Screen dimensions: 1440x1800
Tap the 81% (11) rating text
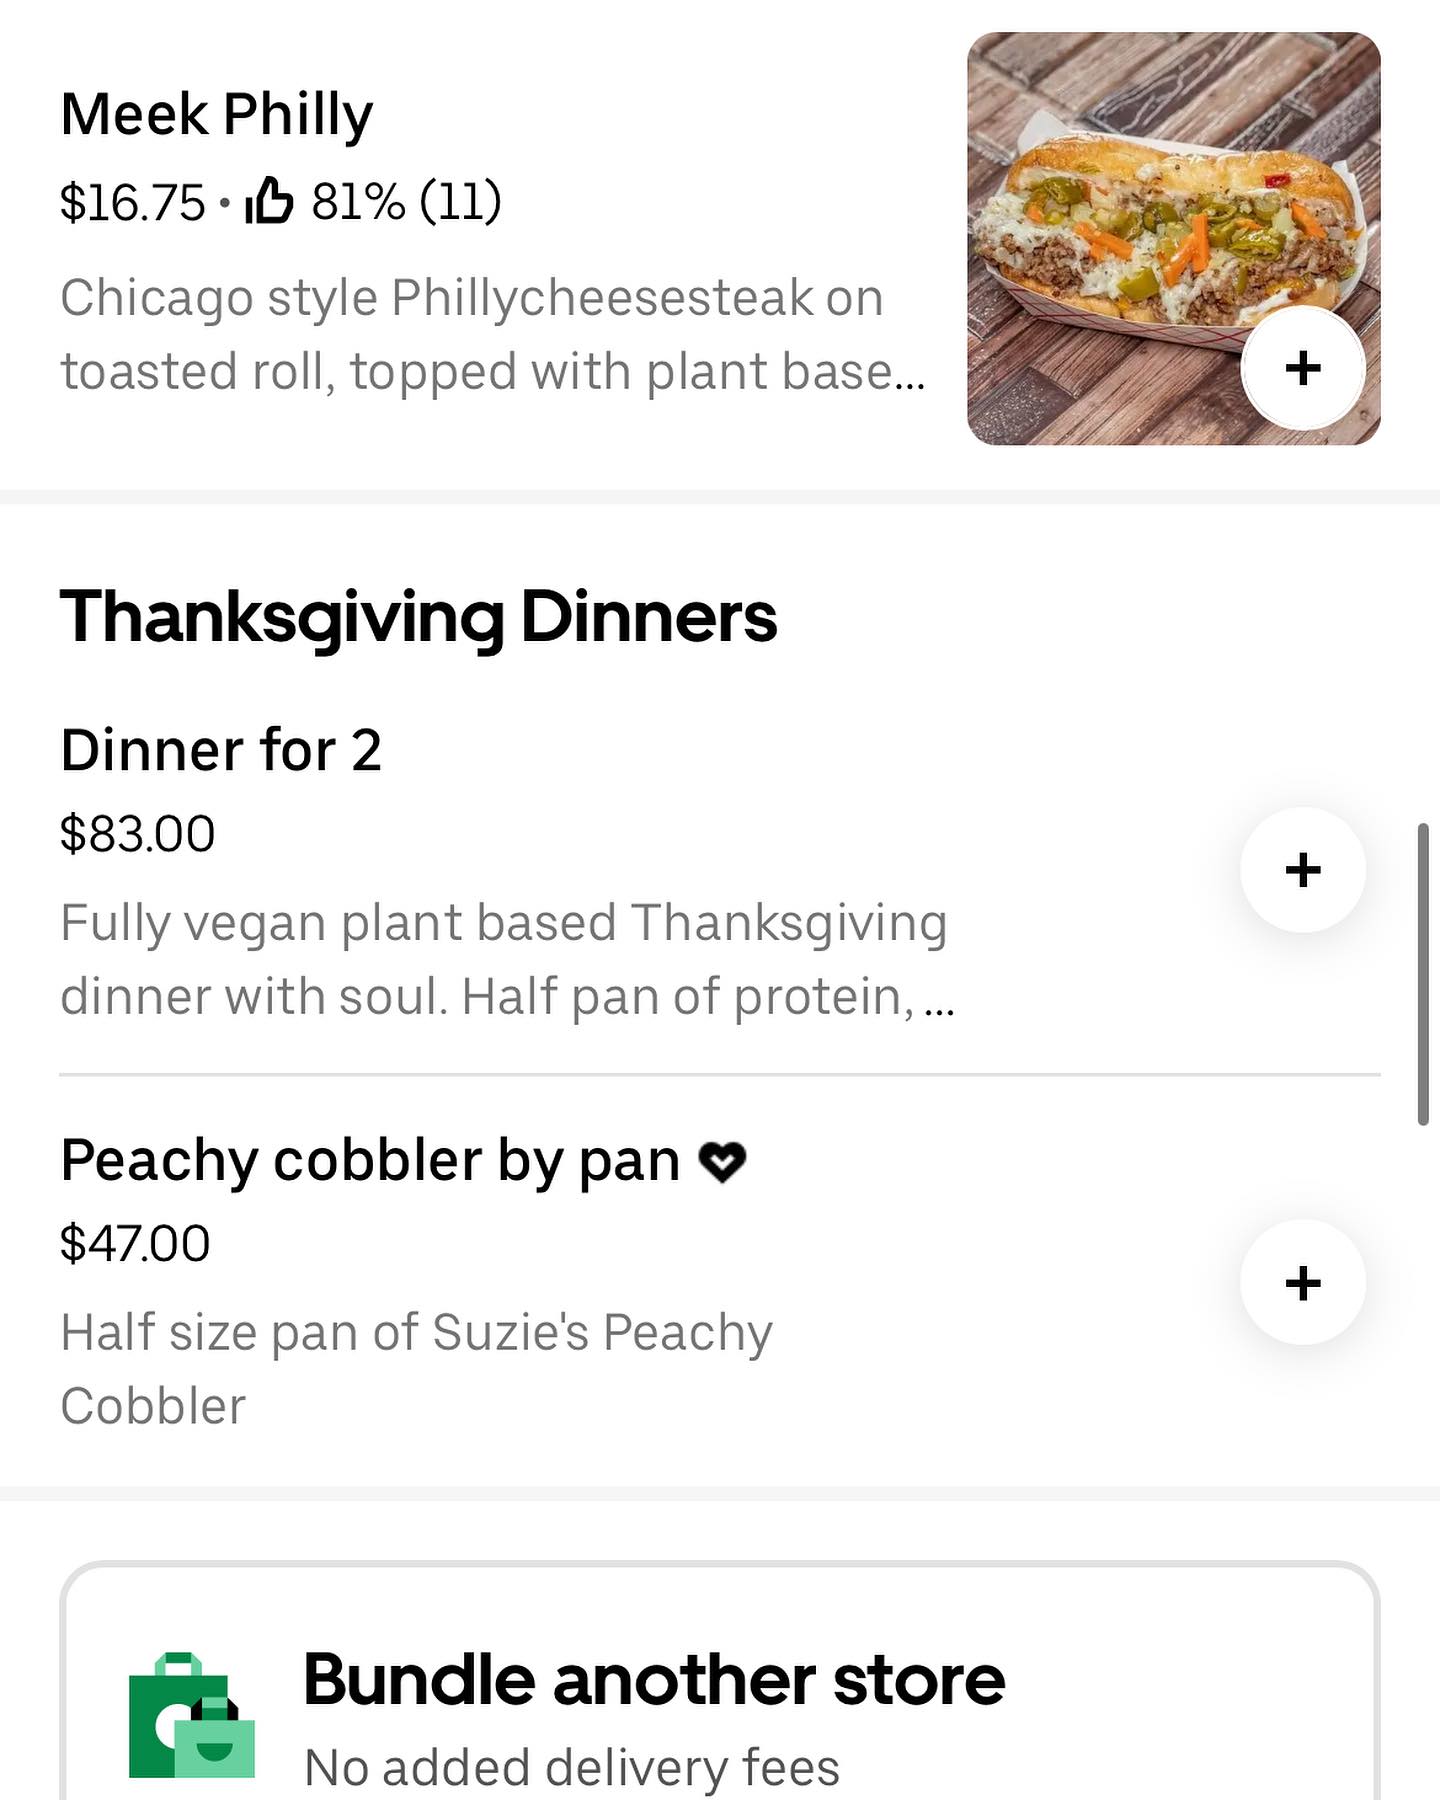pos(406,200)
